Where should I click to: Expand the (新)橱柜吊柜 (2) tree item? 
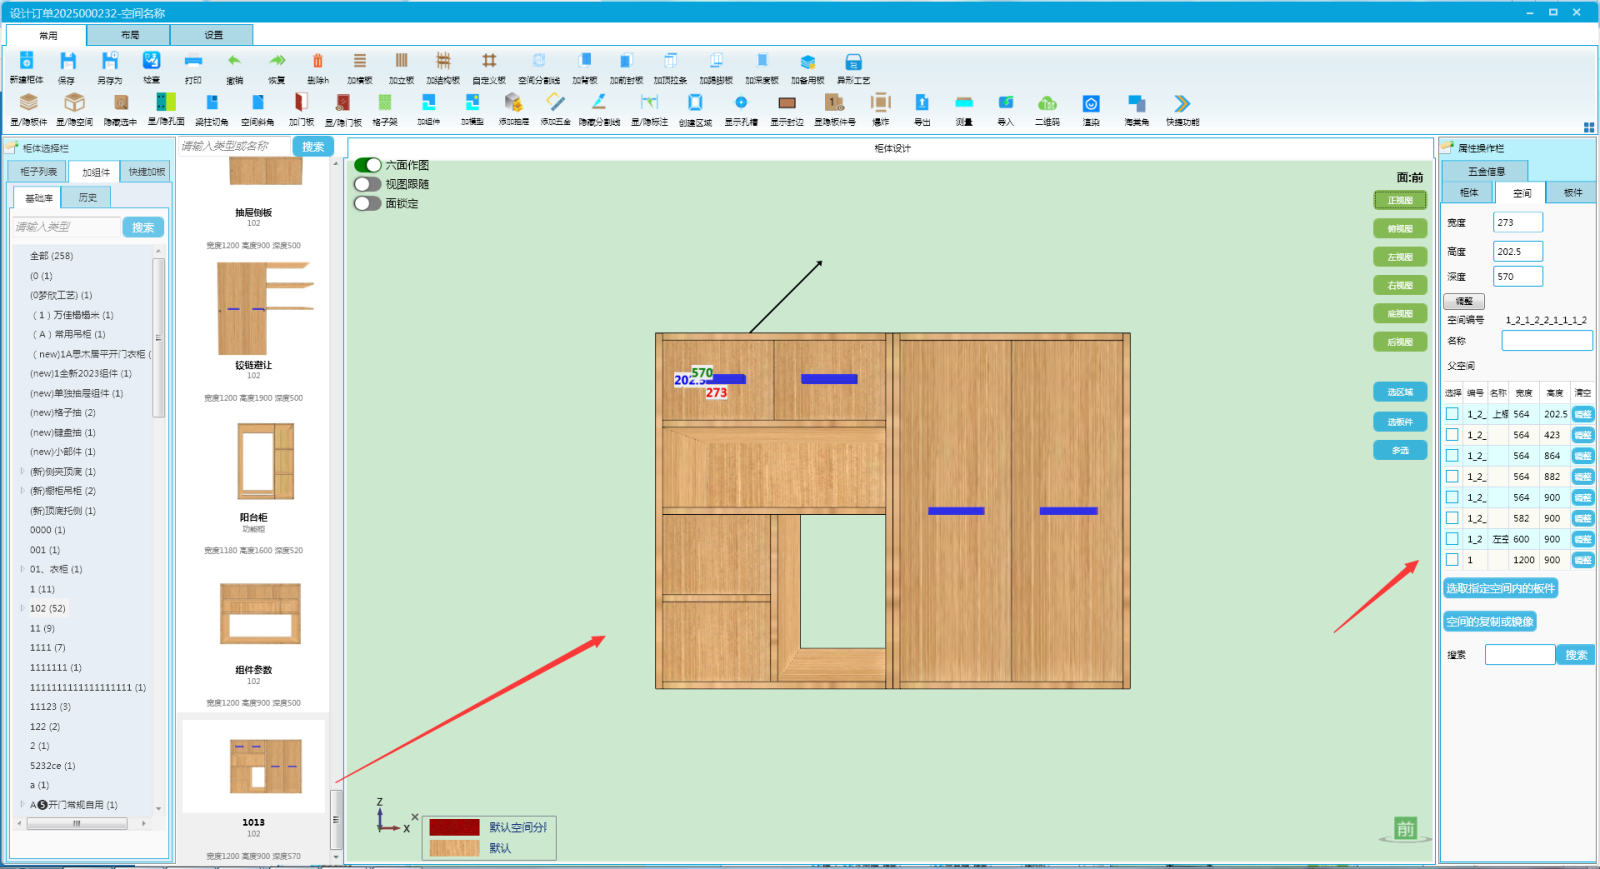coord(22,491)
